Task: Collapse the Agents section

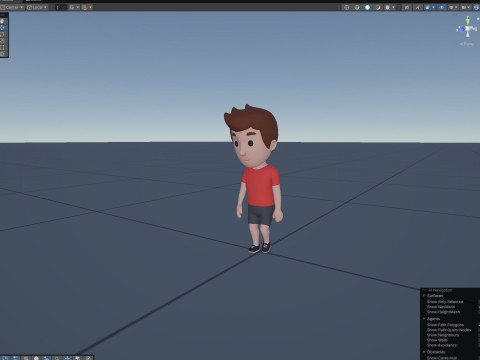Action: click(x=424, y=319)
